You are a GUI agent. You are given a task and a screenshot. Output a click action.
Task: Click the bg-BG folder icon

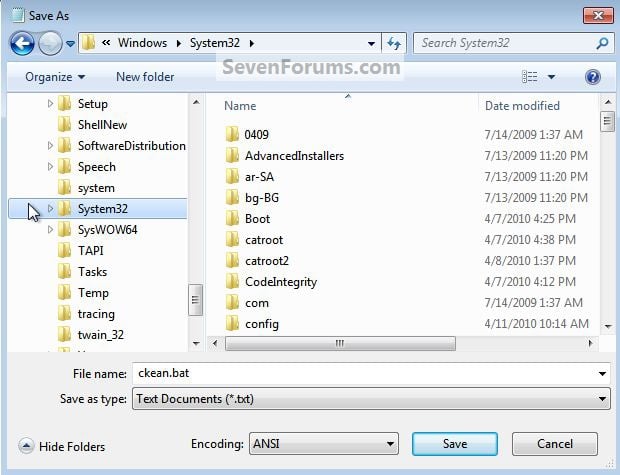click(x=232, y=197)
